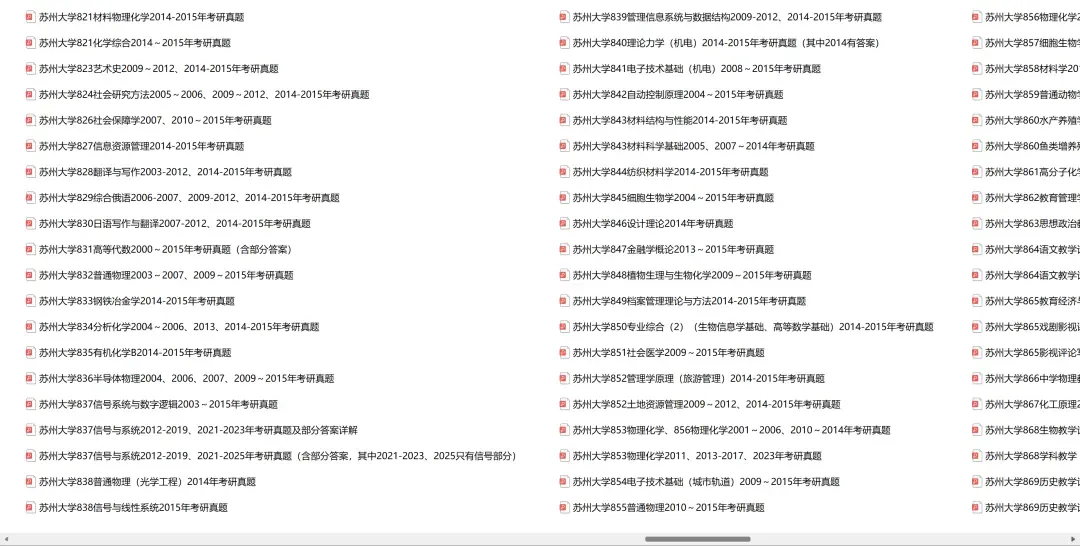Viewport: 1080px width, 546px height.
Task: Click PDF icon for 苏州大学857细胞生物 file
Action: [x=977, y=43]
